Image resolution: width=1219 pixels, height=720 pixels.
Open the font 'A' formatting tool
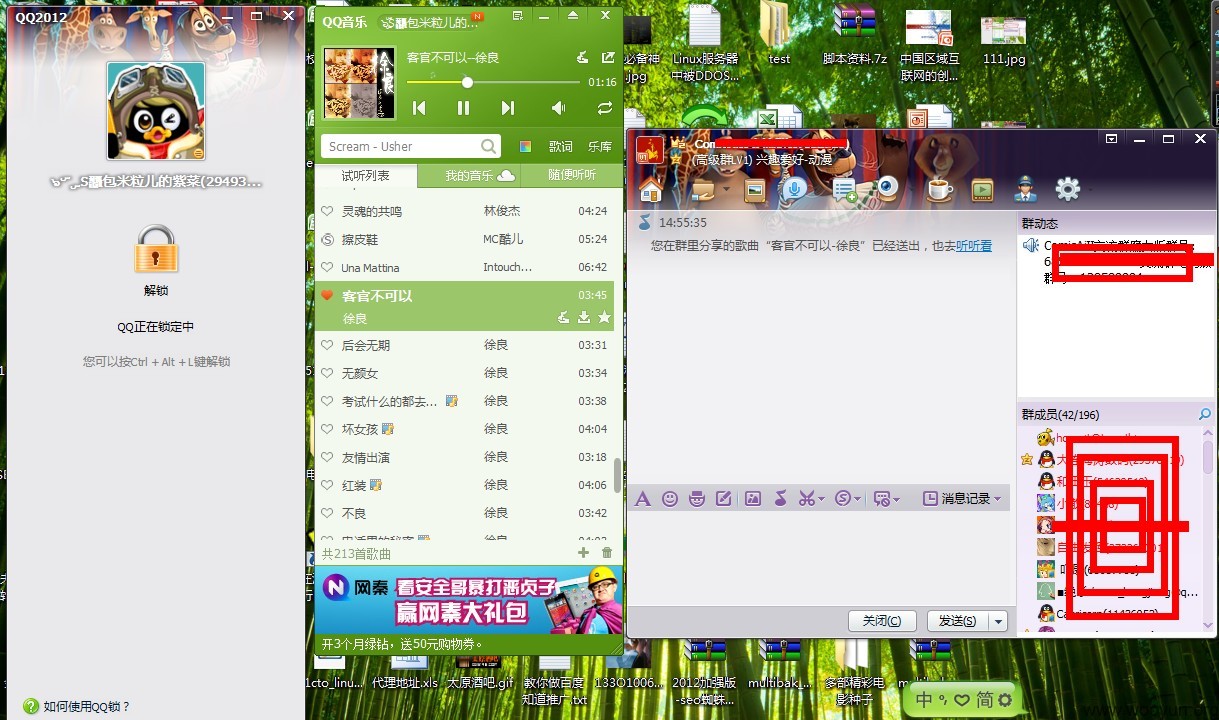pos(643,498)
